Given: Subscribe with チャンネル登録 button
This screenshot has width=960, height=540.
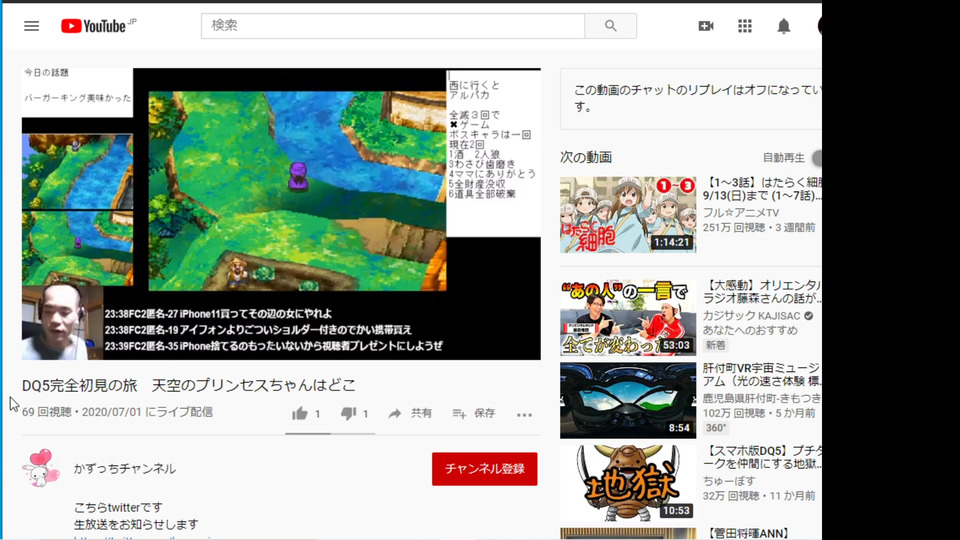Looking at the screenshot, I should coord(484,469).
